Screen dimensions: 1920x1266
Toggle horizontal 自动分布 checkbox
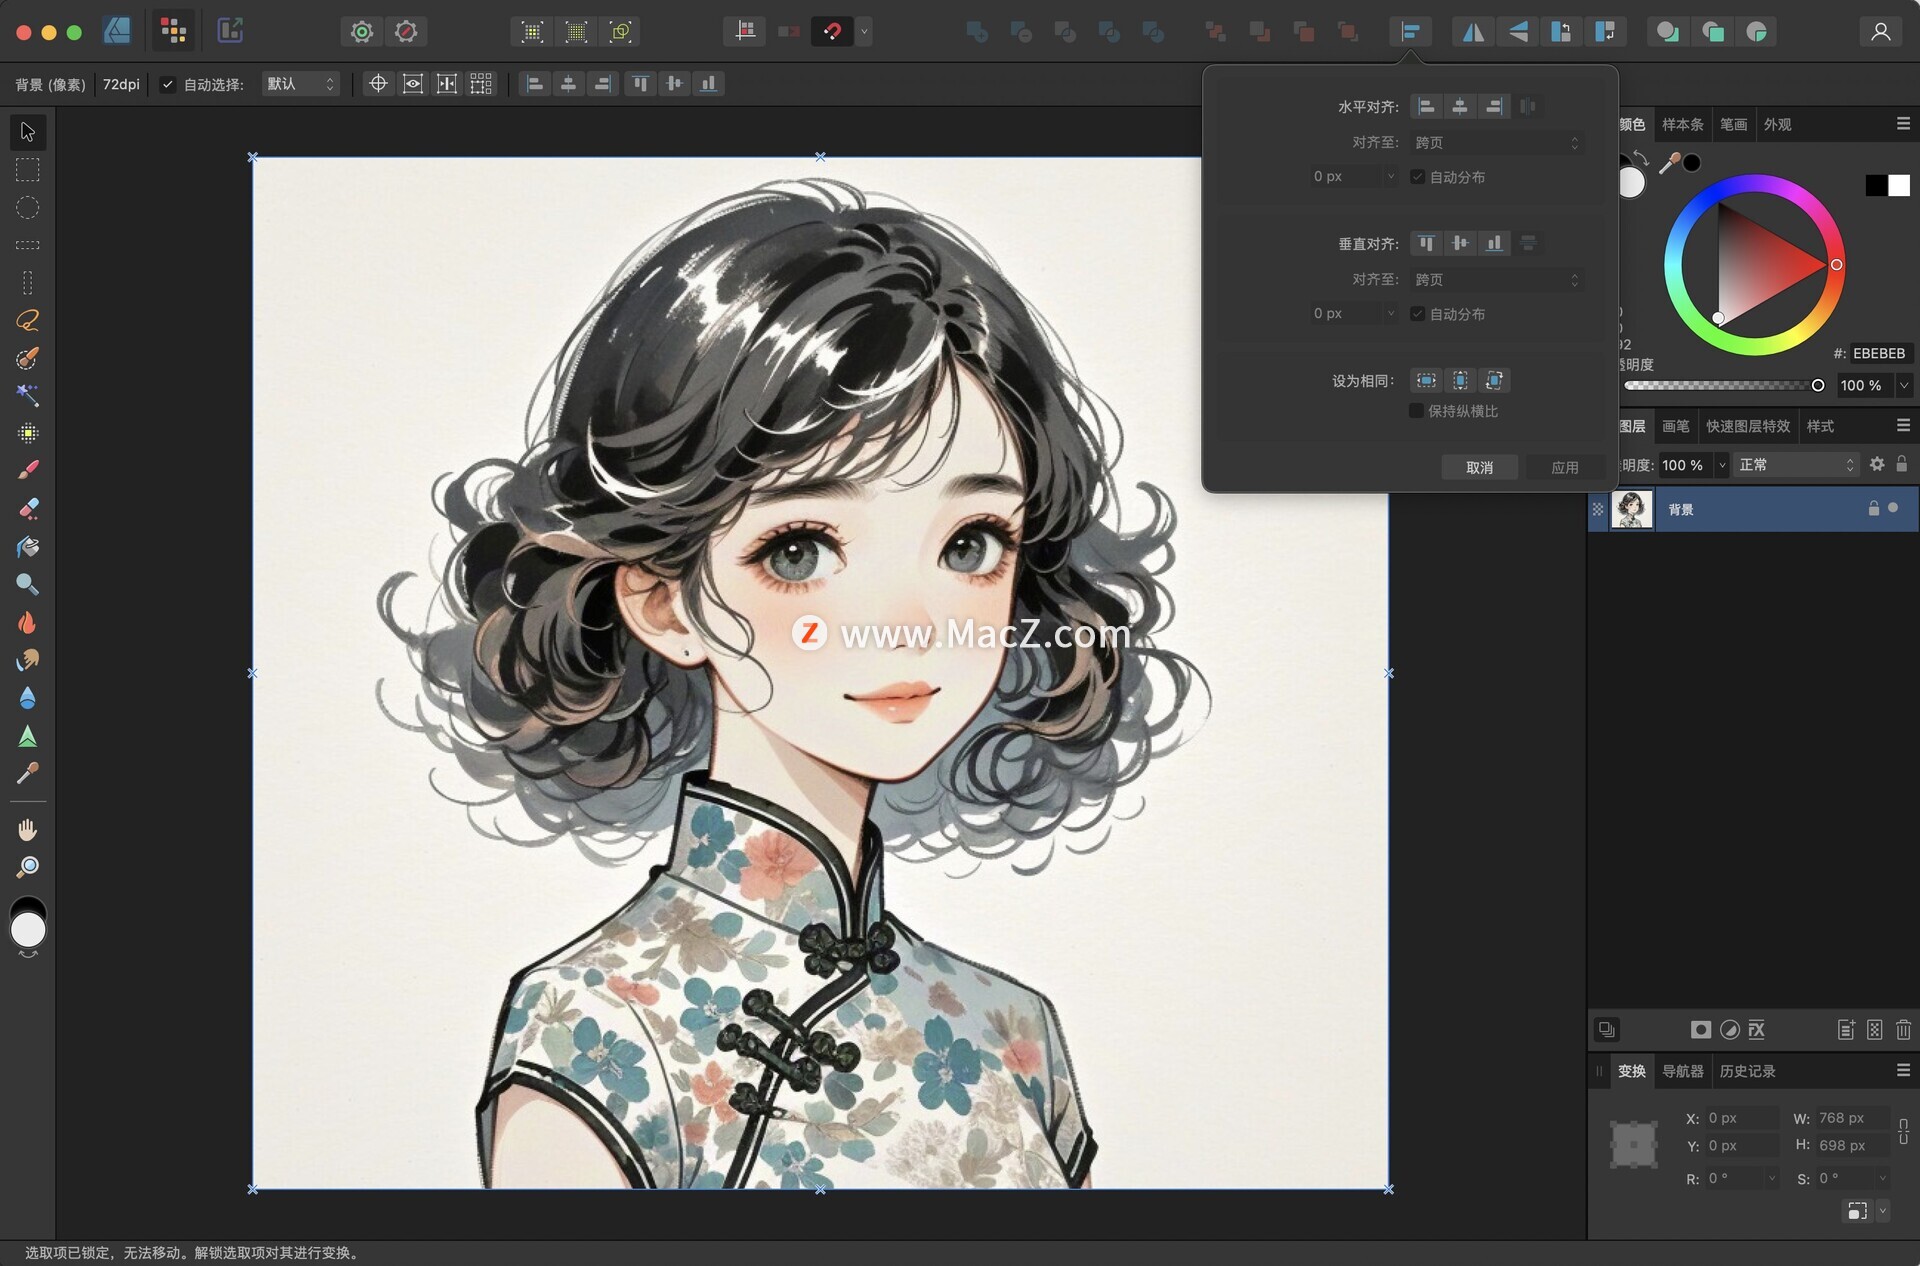pos(1417,177)
